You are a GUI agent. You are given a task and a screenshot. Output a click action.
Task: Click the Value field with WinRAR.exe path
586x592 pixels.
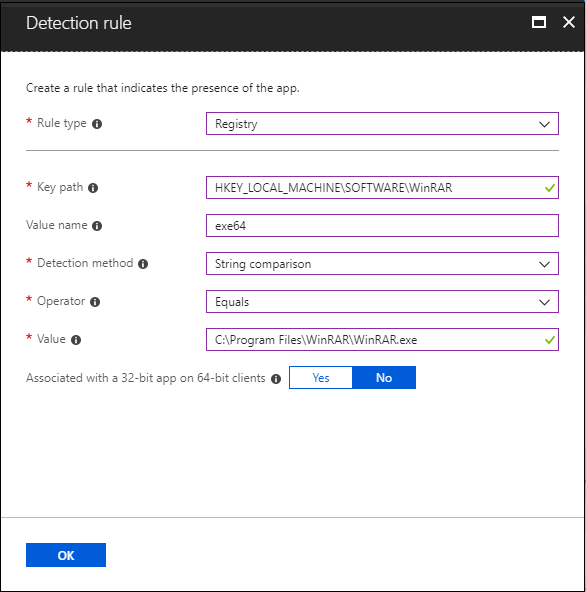pos(382,339)
